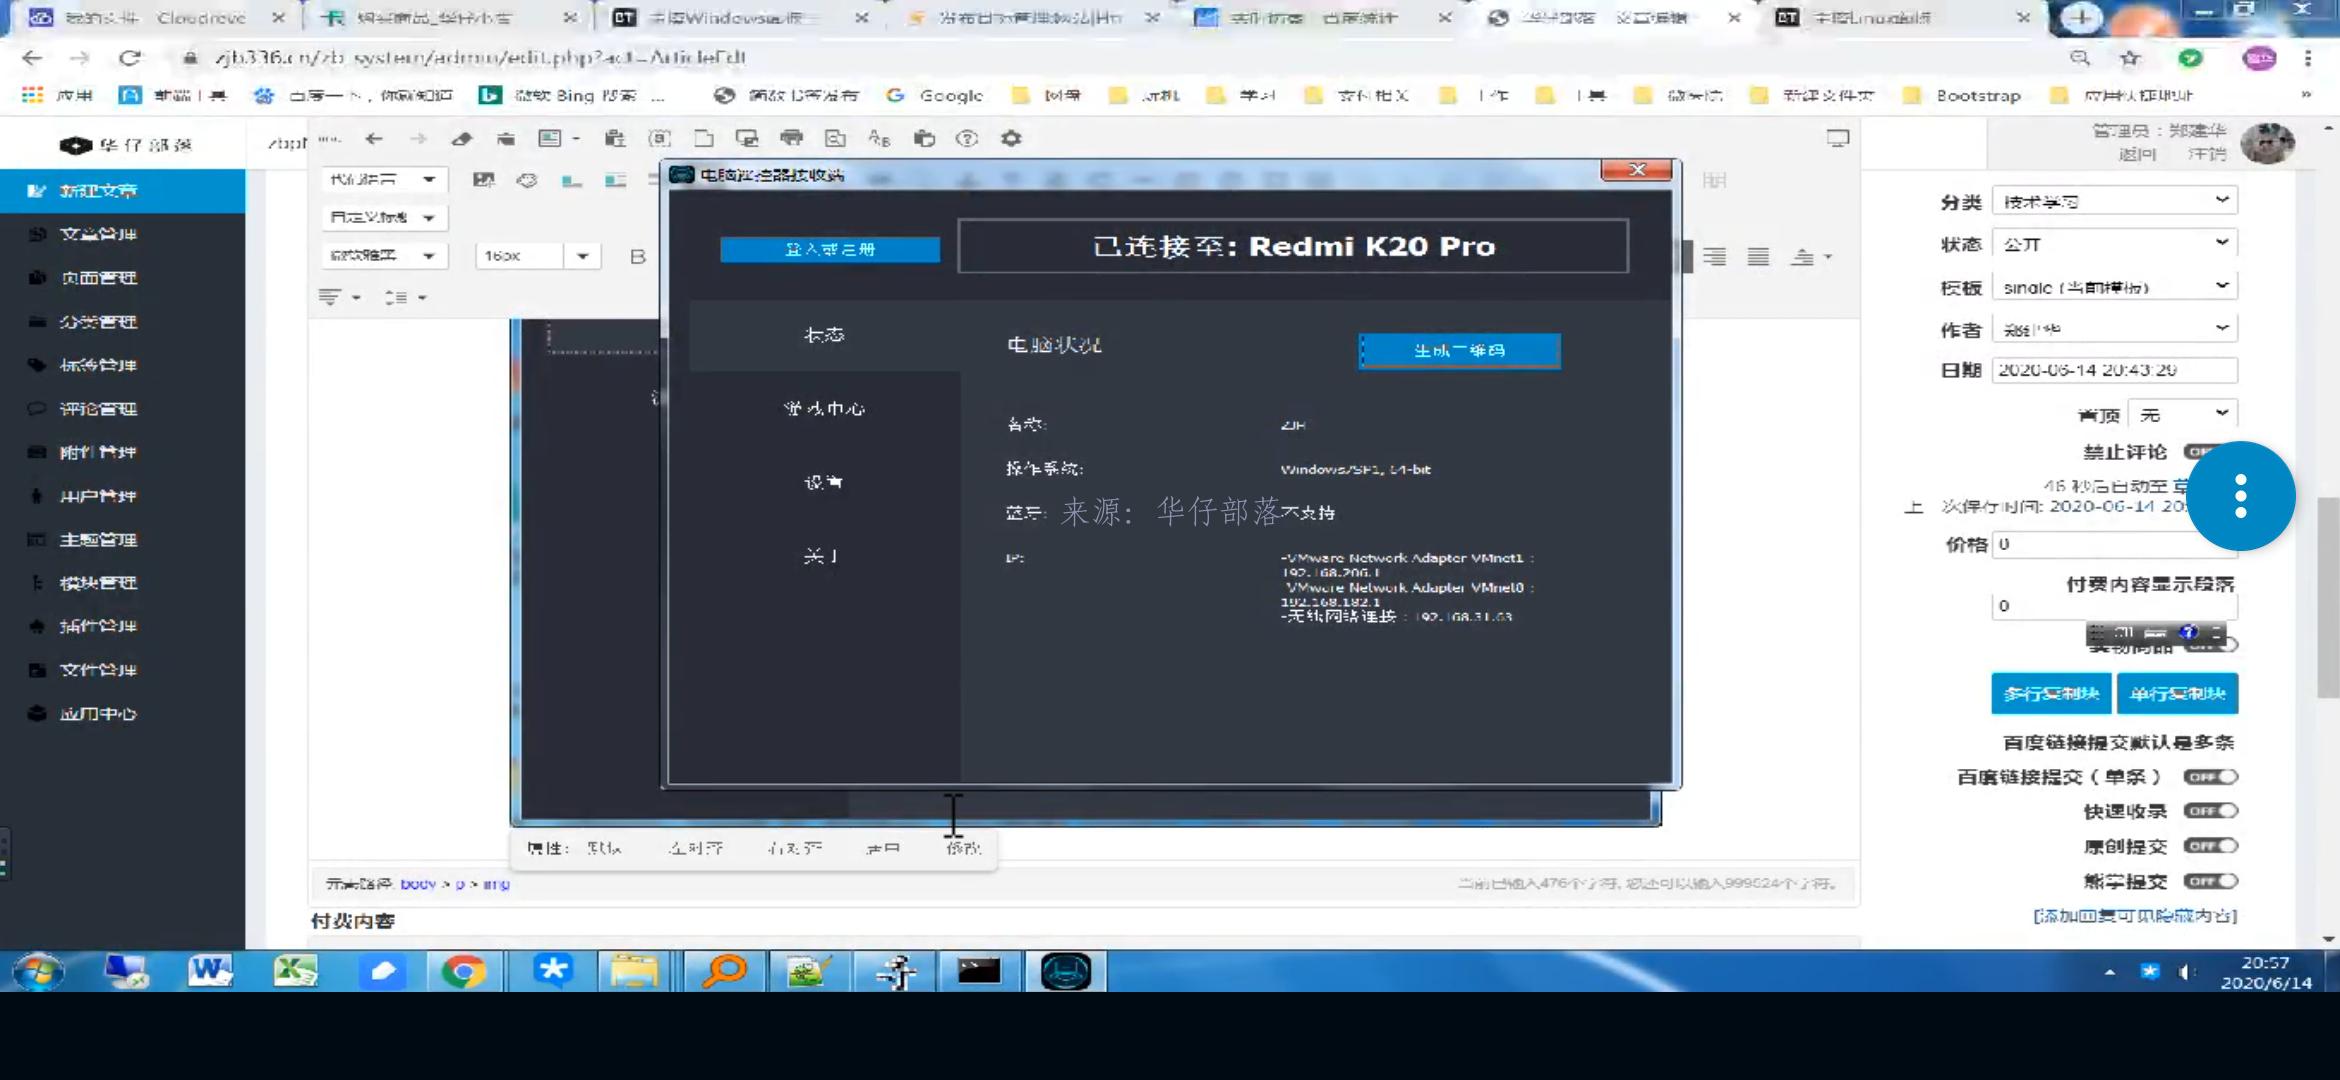
Task: Open the custom heading dropdown in editor
Action: pyautogui.click(x=384, y=217)
